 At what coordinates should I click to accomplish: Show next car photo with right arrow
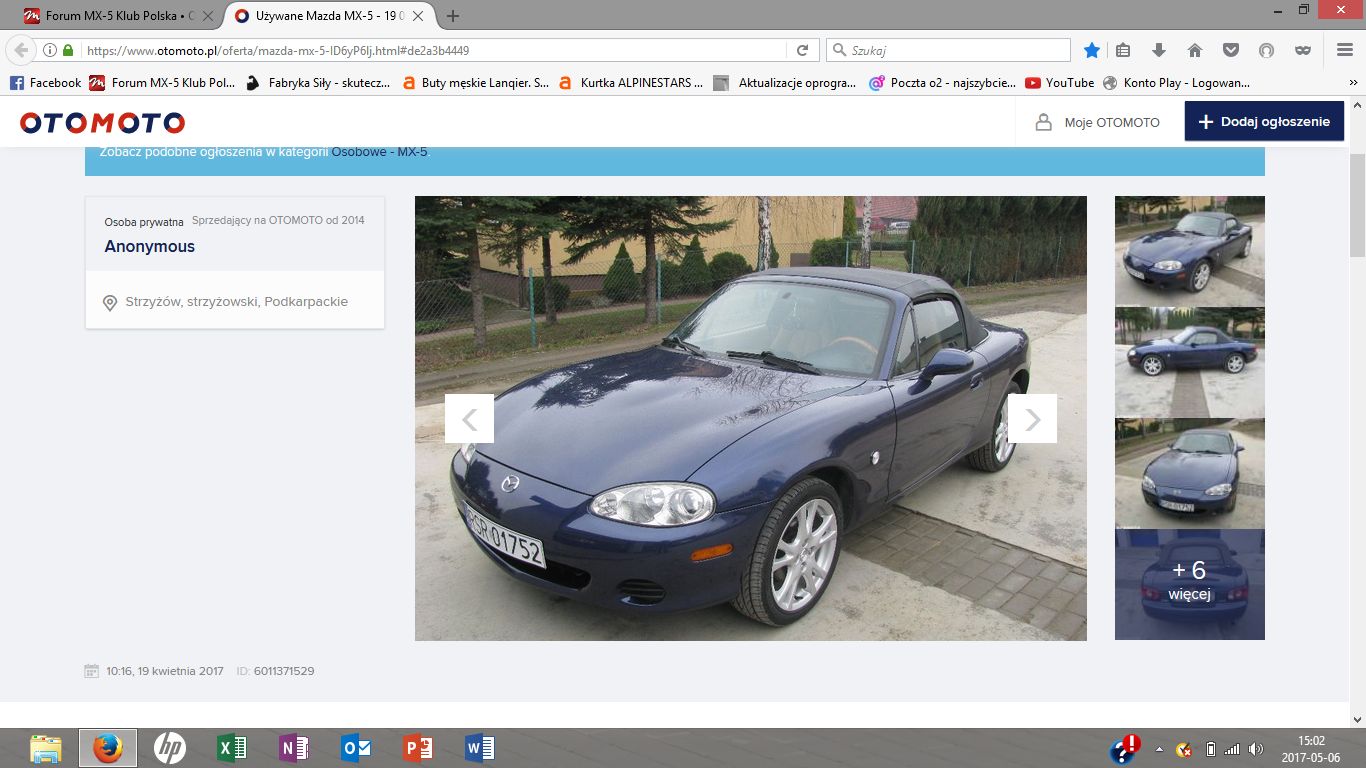pos(1032,418)
